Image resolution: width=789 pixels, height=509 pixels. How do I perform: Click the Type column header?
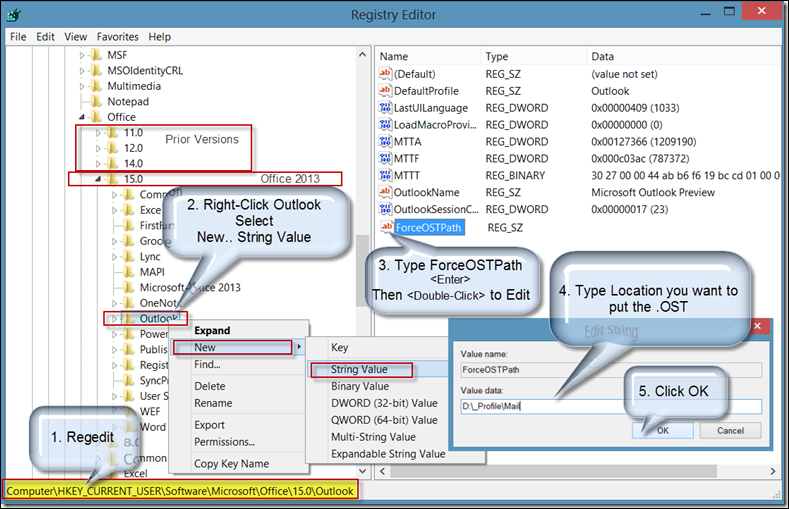pyautogui.click(x=533, y=56)
